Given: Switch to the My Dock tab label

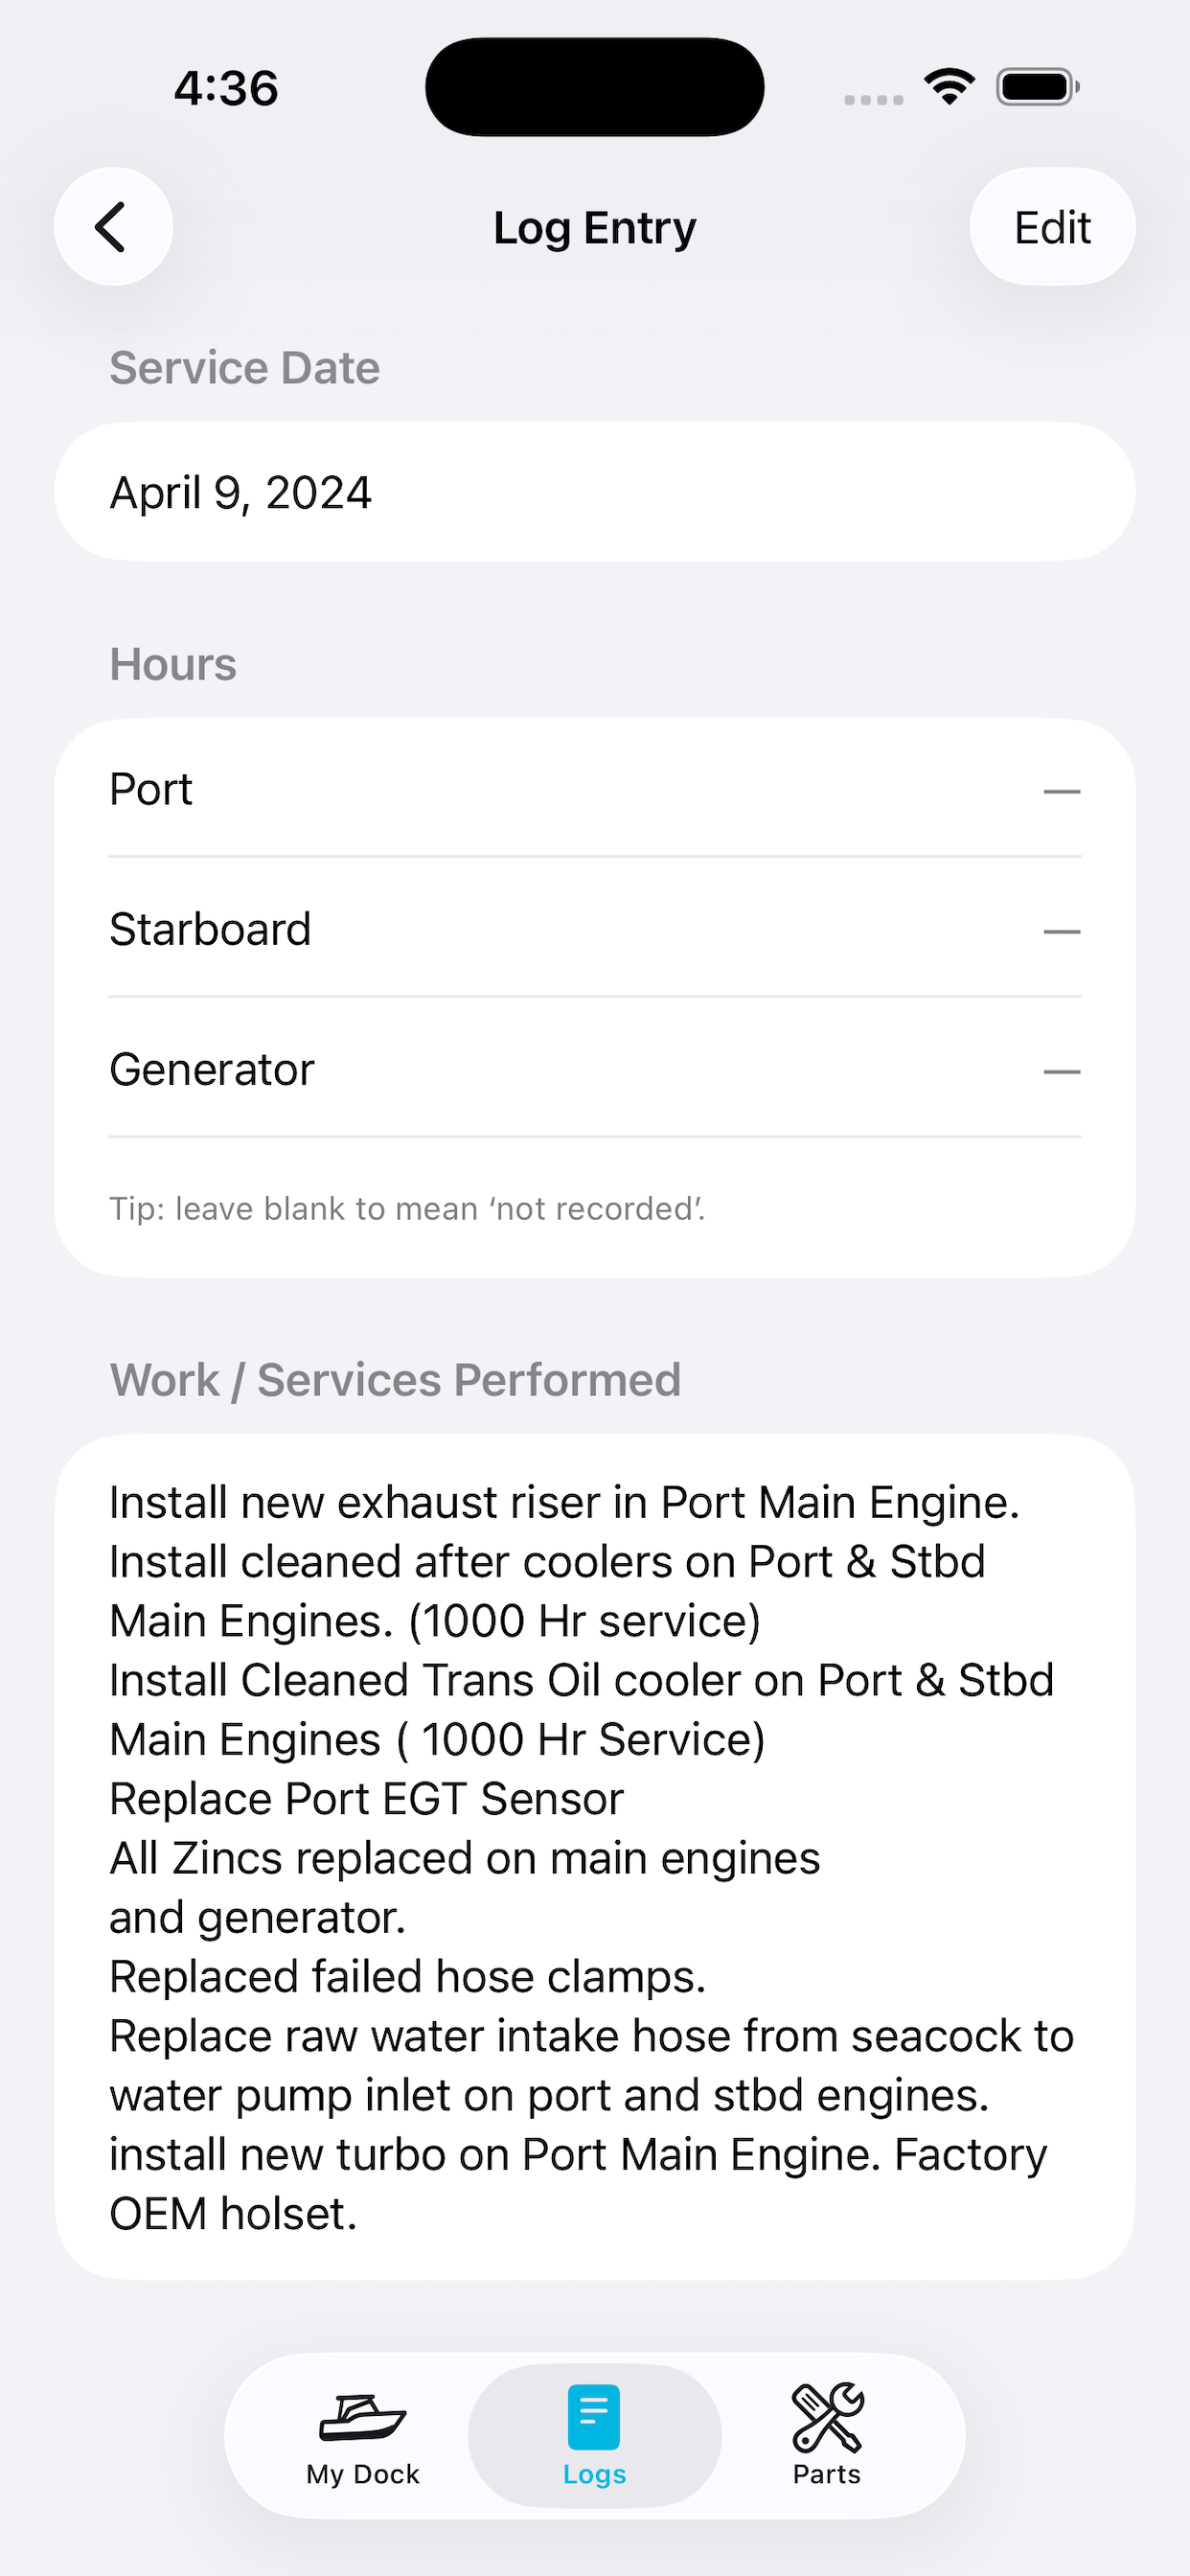Looking at the screenshot, I should click(362, 2474).
